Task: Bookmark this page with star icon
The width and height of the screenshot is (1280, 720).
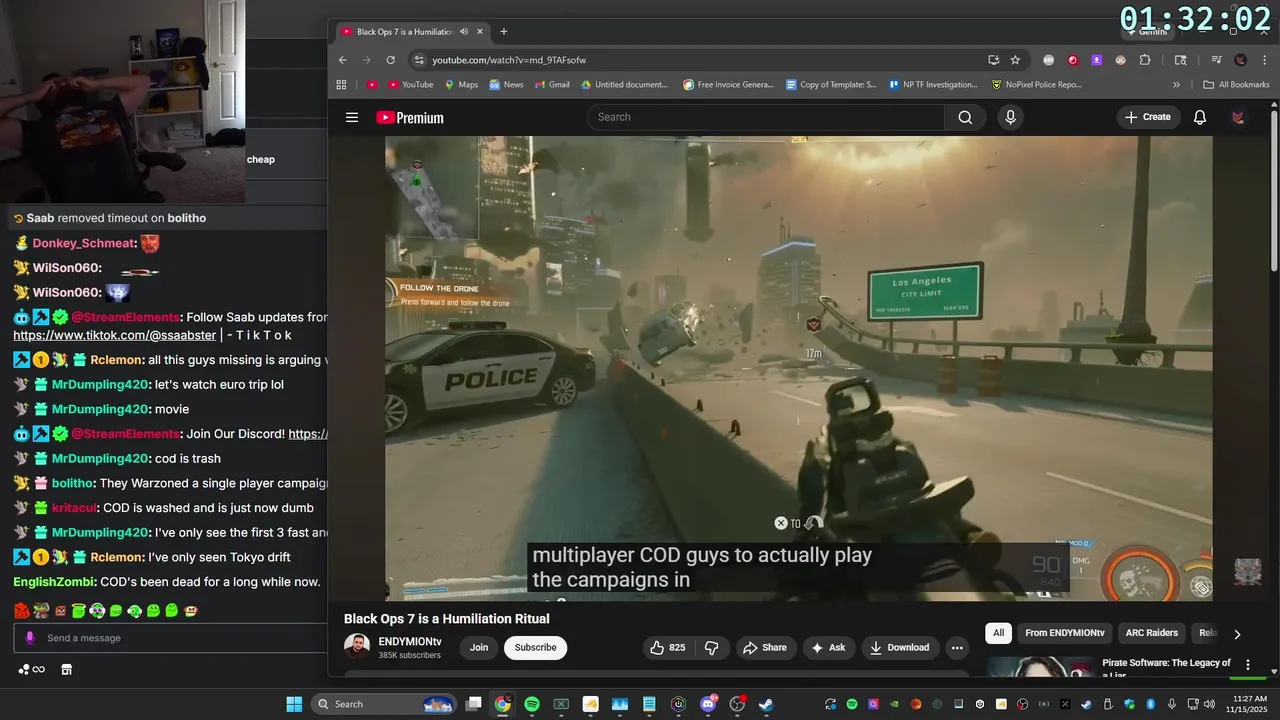Action: point(1015,60)
